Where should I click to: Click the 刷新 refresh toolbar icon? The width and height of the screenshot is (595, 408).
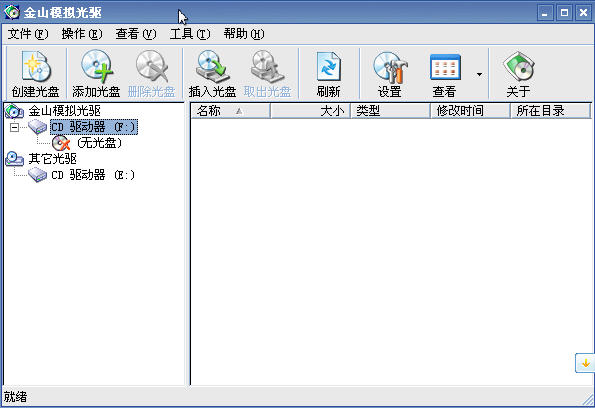click(329, 67)
